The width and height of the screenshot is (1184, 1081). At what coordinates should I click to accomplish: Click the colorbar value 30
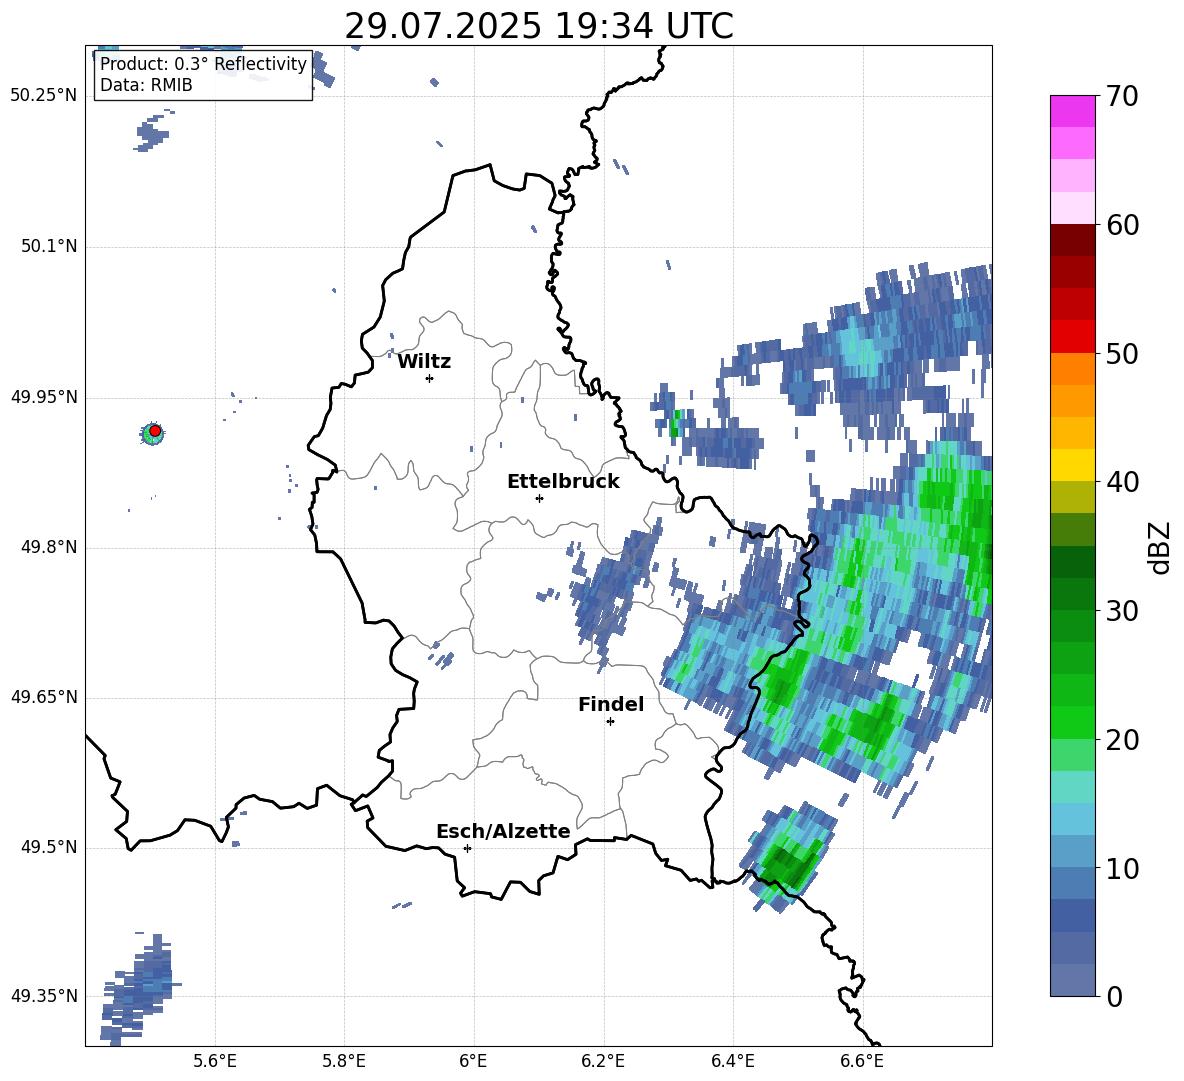1122,611
